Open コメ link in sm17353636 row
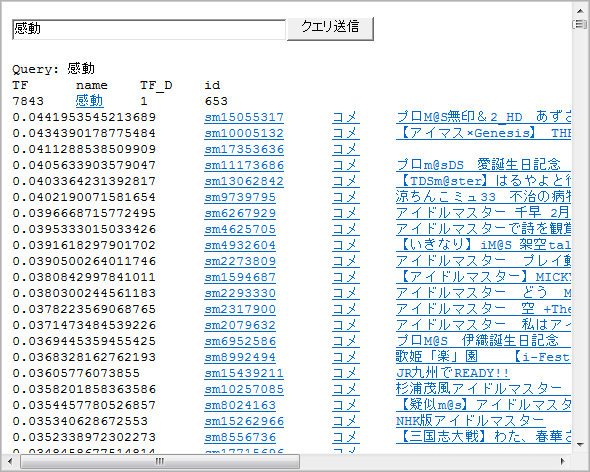This screenshot has height=472, width=590. 346,149
